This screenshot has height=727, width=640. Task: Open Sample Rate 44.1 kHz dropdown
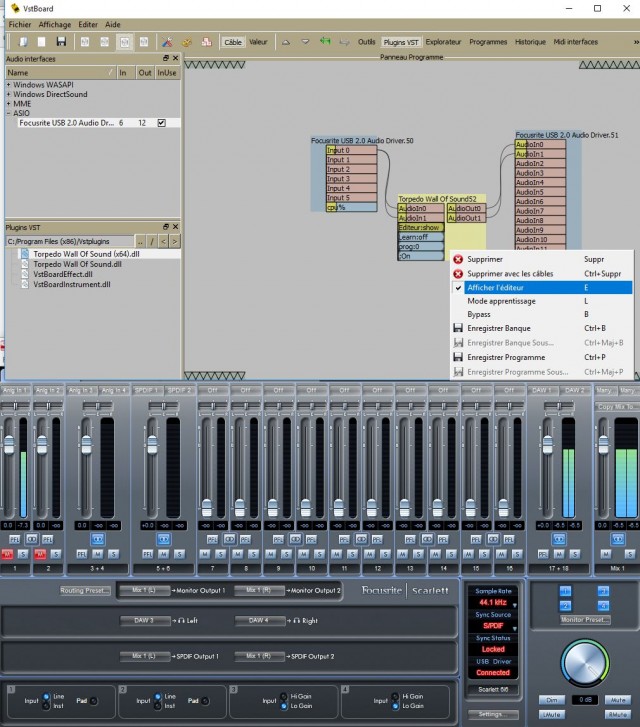pyautogui.click(x=494, y=604)
